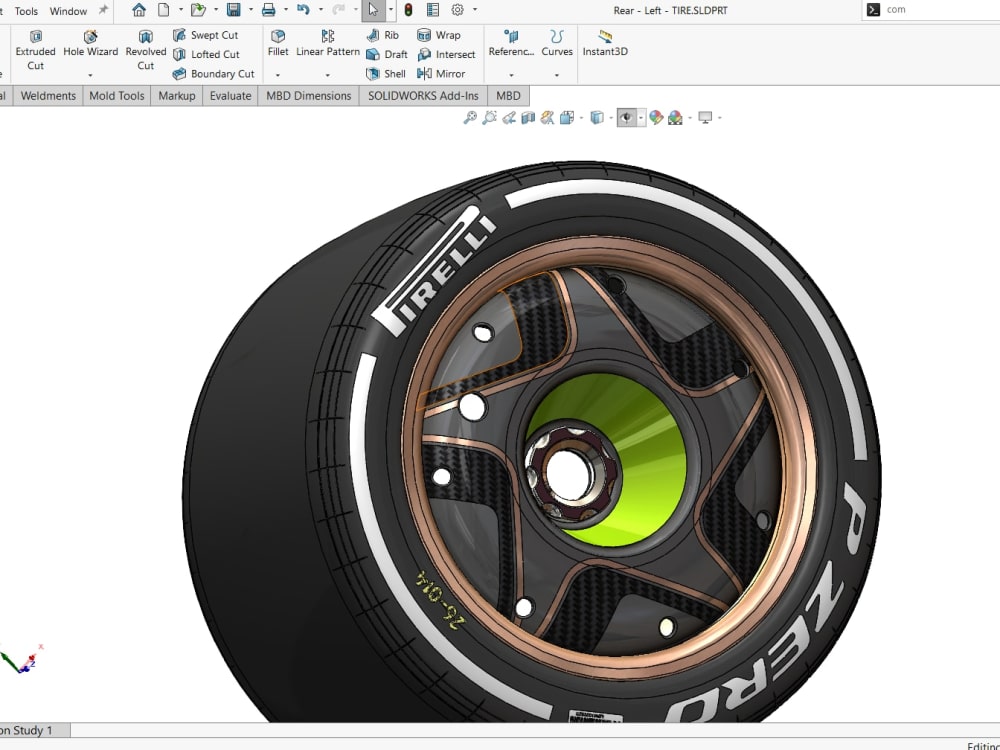The height and width of the screenshot is (750, 1000).
Task: Toggle the Hide/Show Items eye button
Action: (x=626, y=117)
